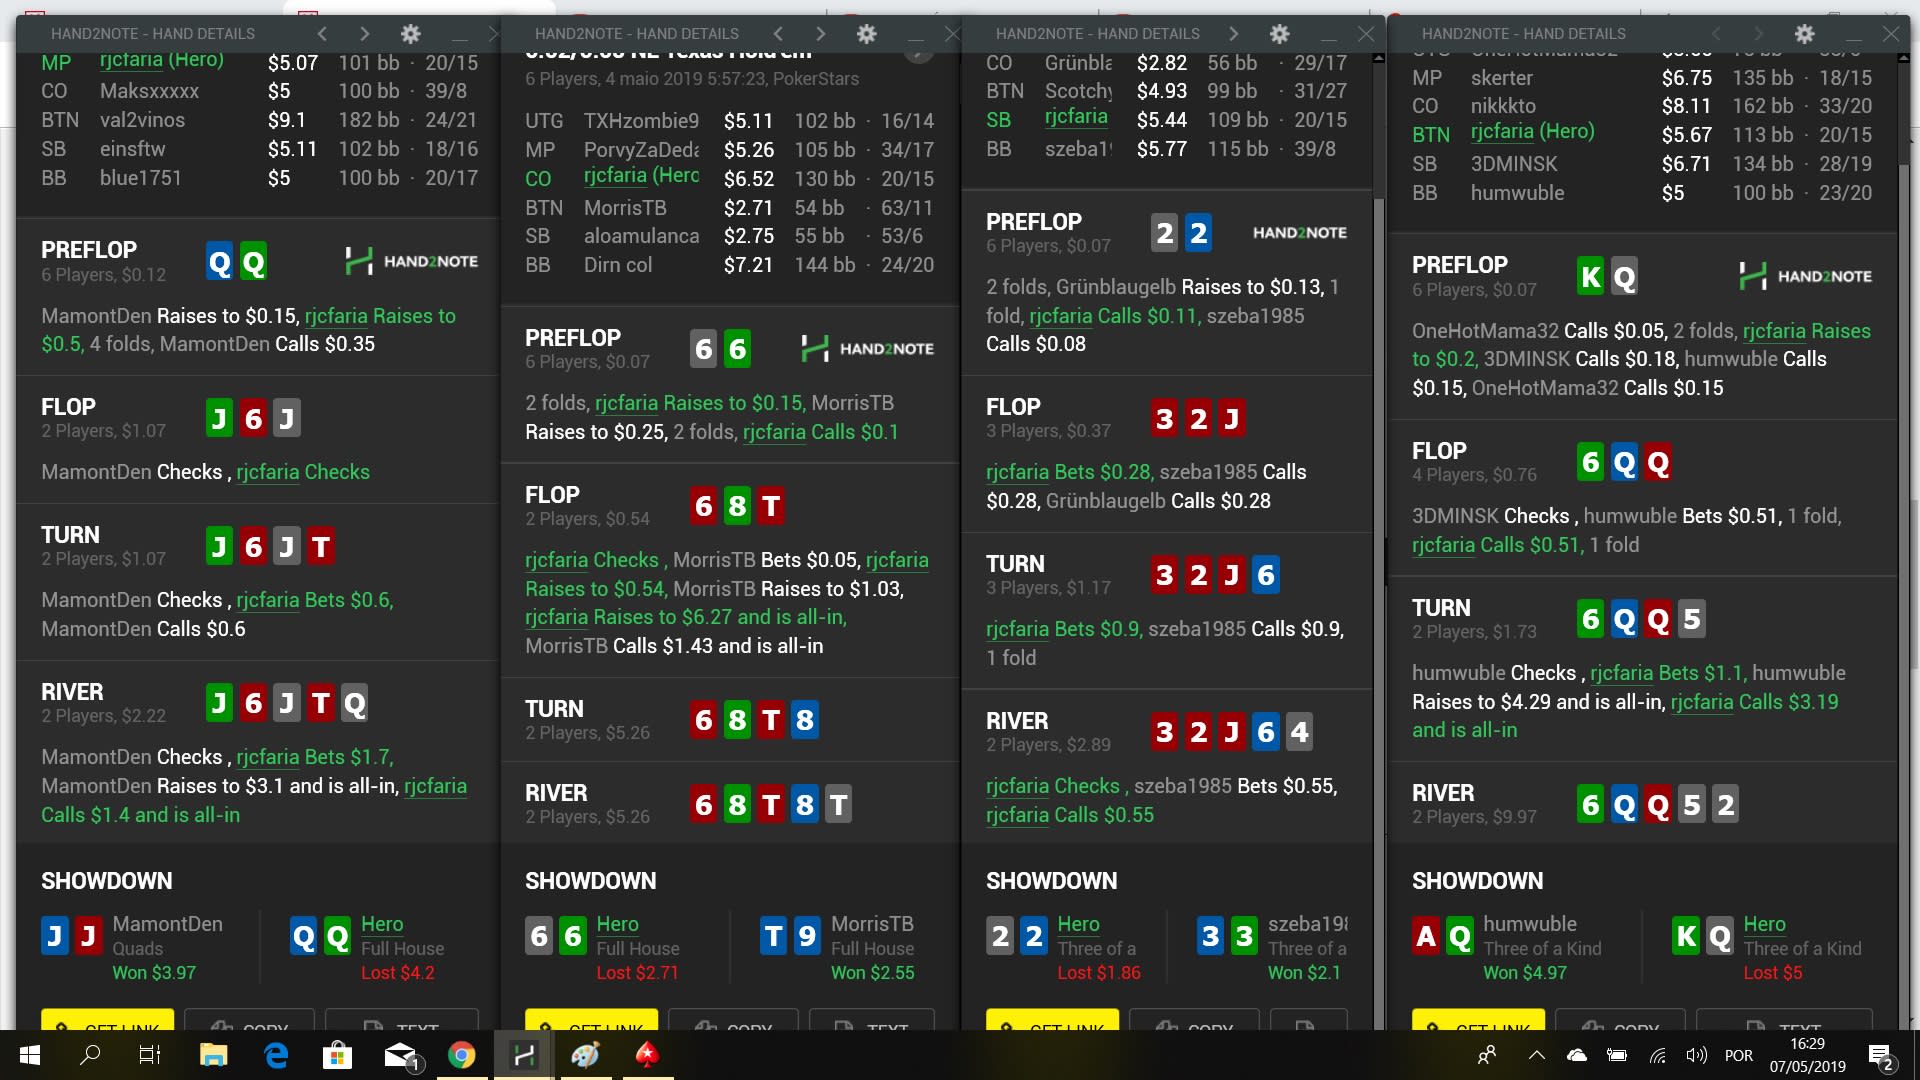Image resolution: width=1920 pixels, height=1080 pixels.
Task: Open Paint from taskbar
Action: point(586,1055)
